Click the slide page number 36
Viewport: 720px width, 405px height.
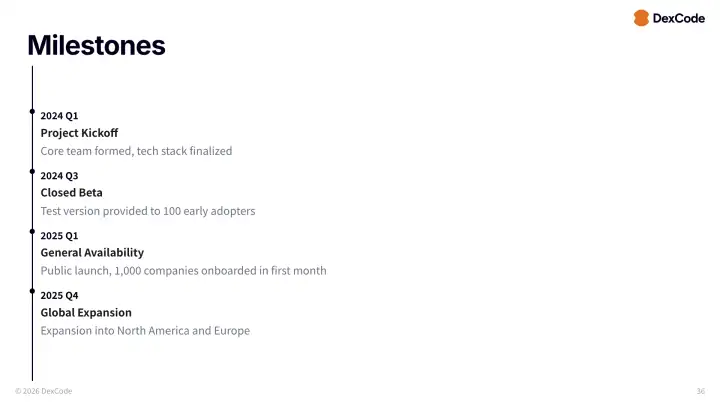tap(700, 391)
